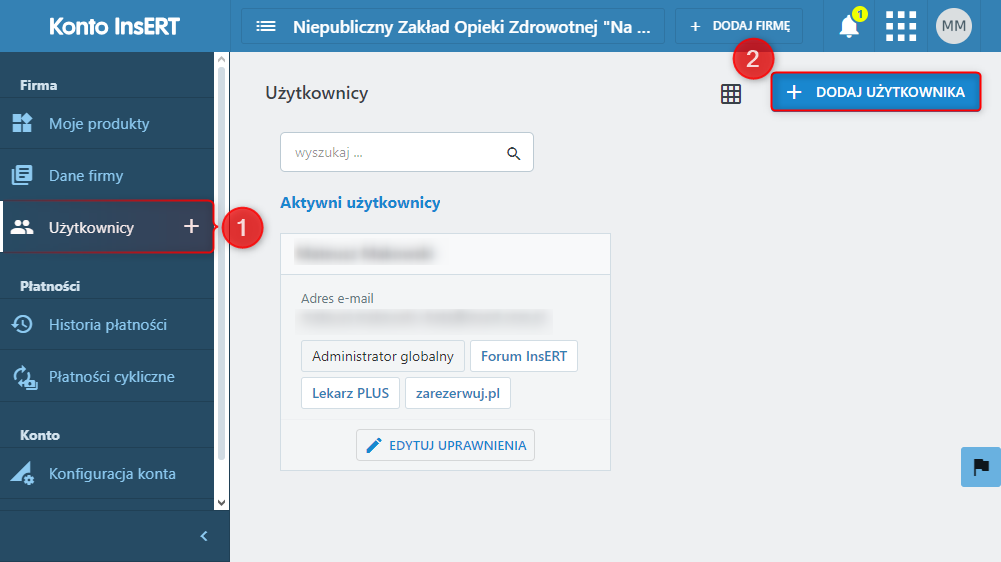Open Moje produkty in sidebar
Viewport: 1001px width, 562px height.
(107, 123)
